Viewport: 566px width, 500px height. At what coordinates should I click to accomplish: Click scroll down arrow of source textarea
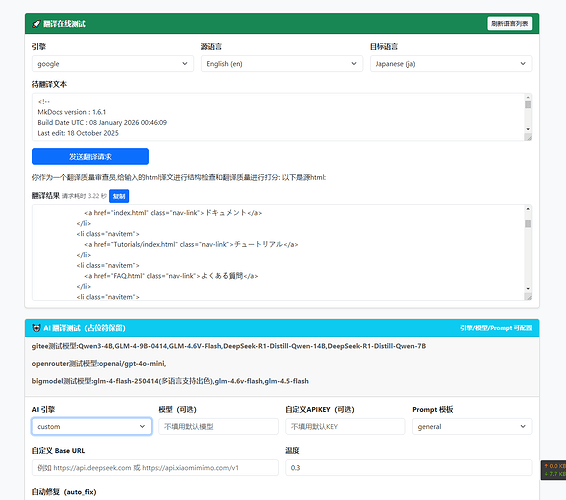tap(528, 129)
